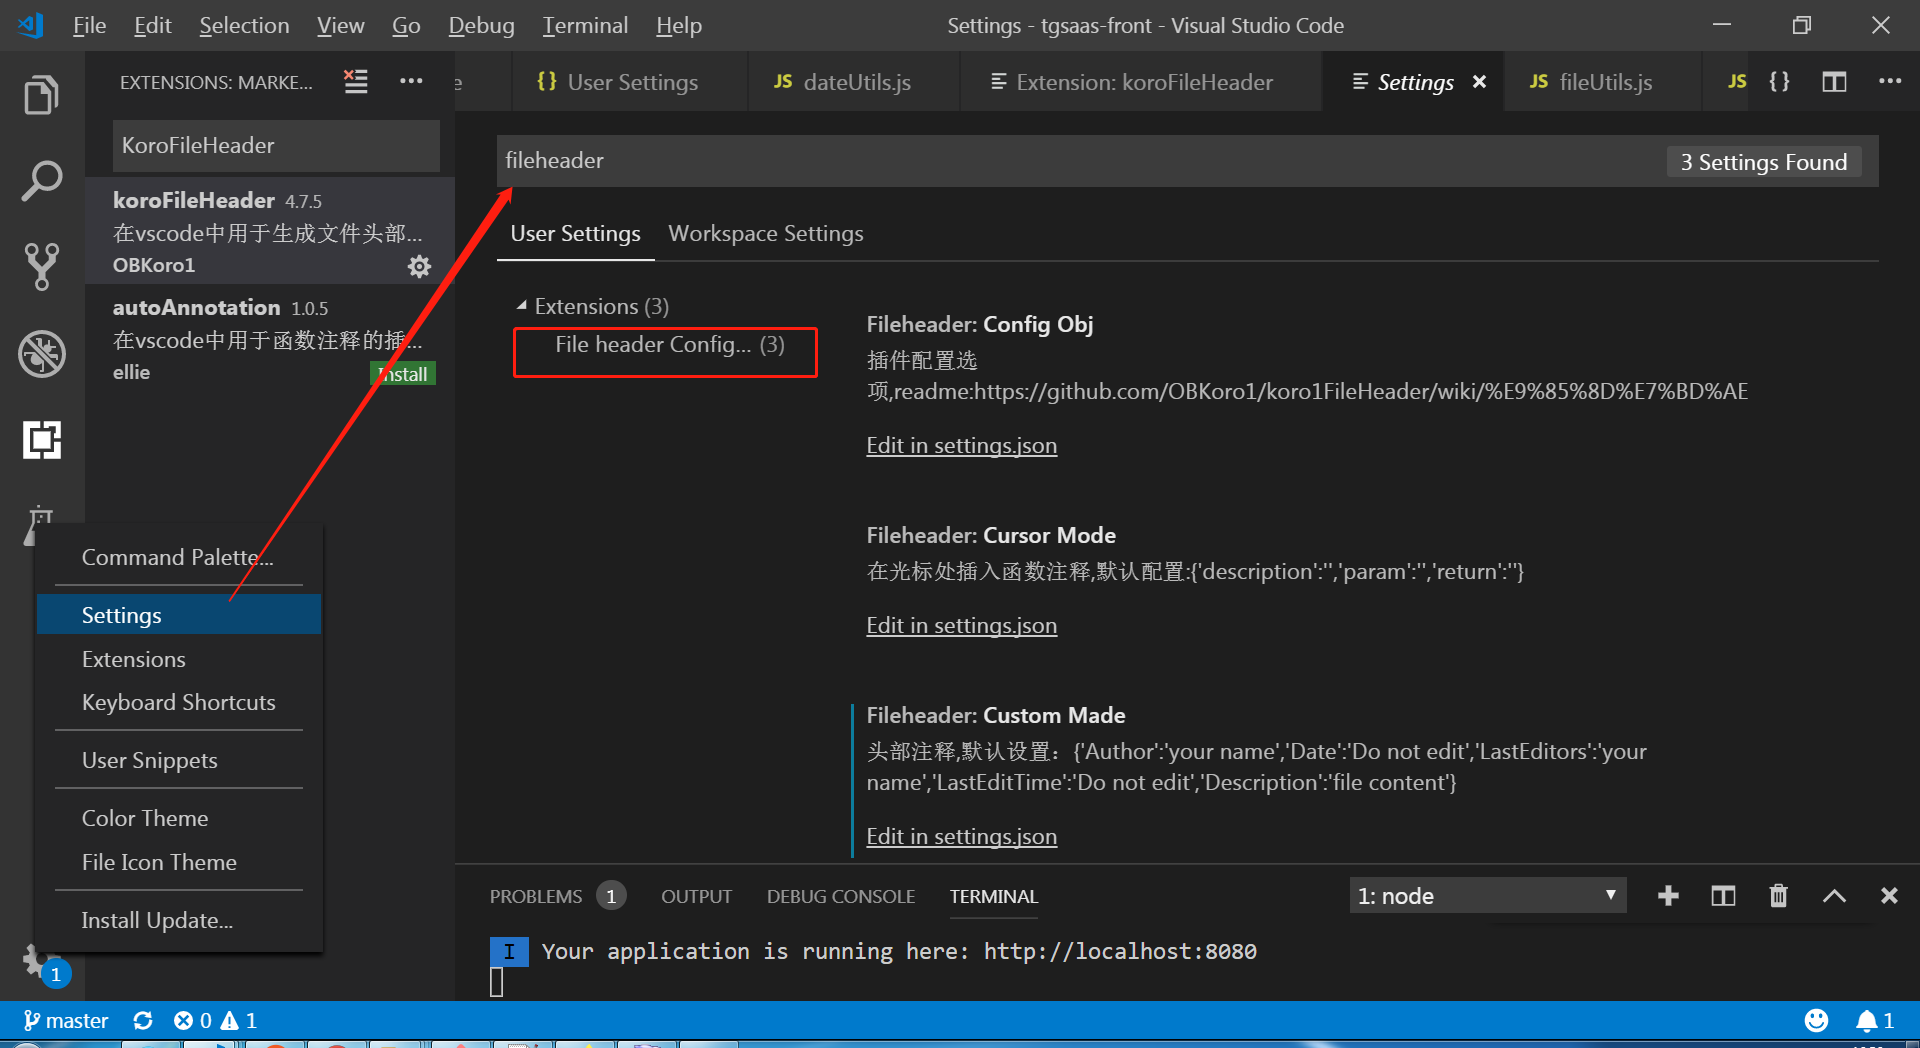Open the Debug menu

coord(481,26)
